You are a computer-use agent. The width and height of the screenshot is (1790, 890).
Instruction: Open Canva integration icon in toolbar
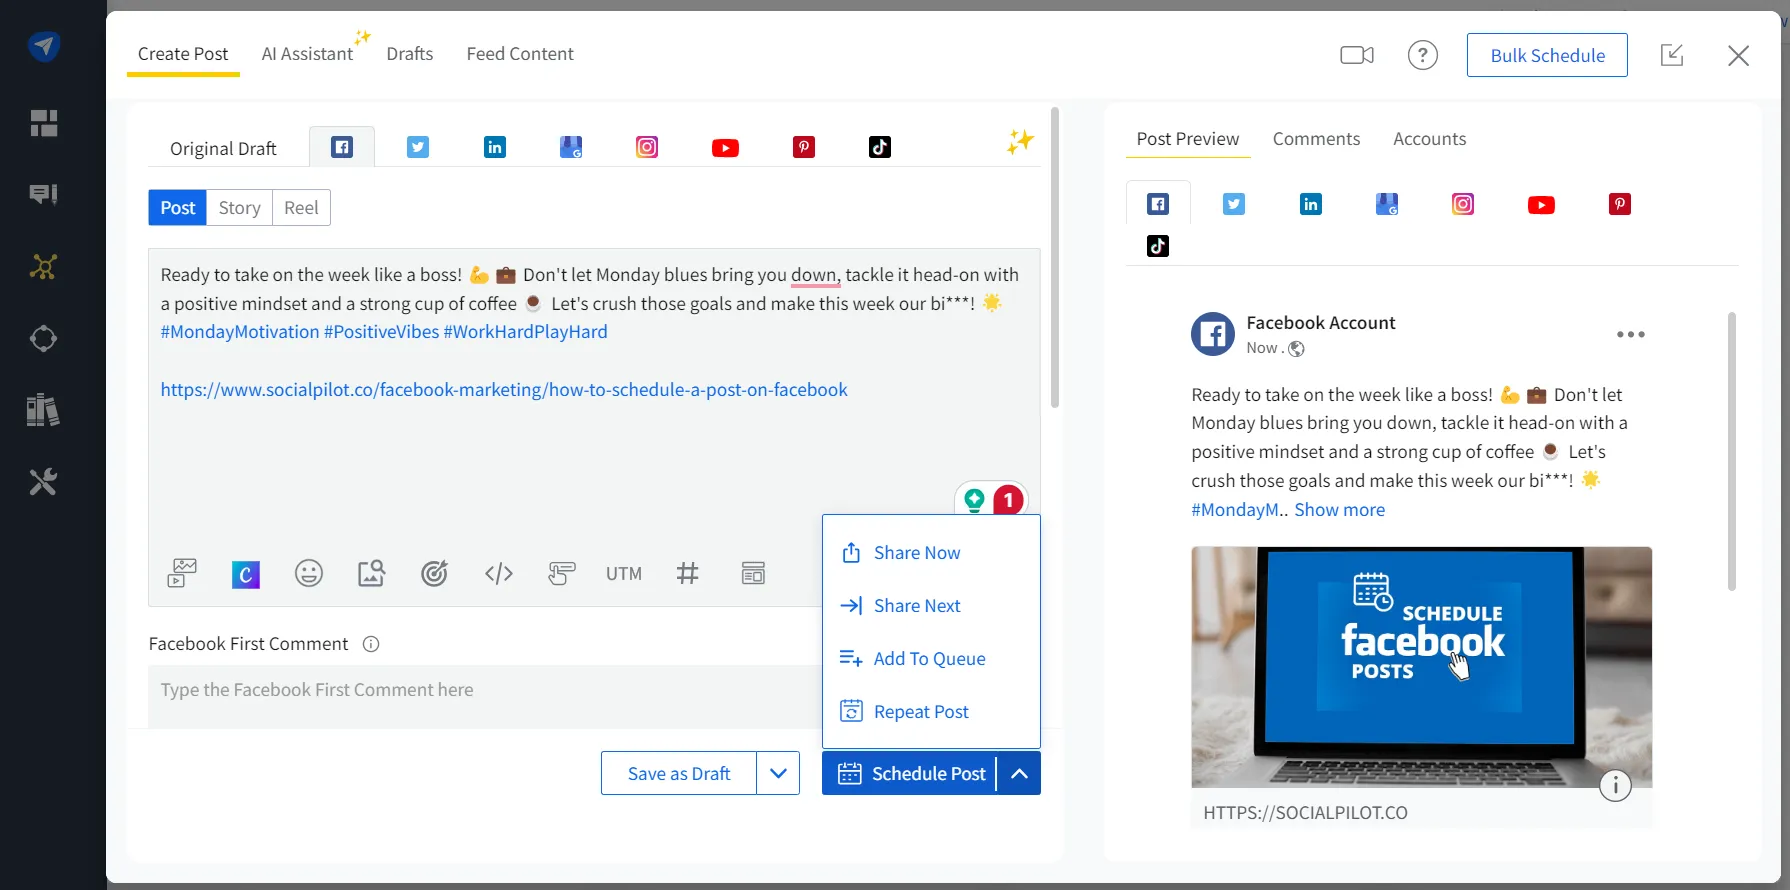coord(246,574)
